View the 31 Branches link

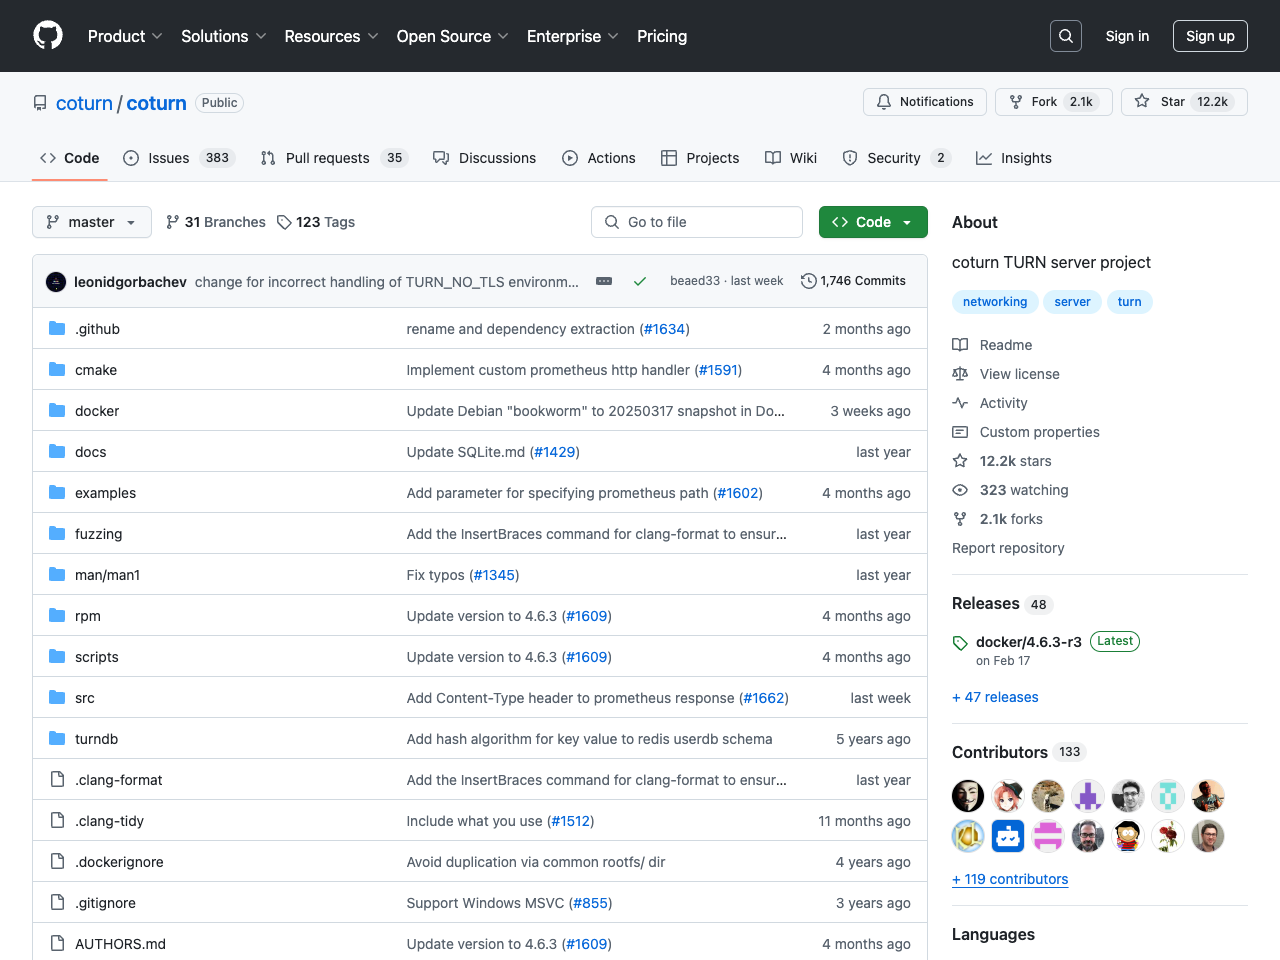tap(216, 222)
